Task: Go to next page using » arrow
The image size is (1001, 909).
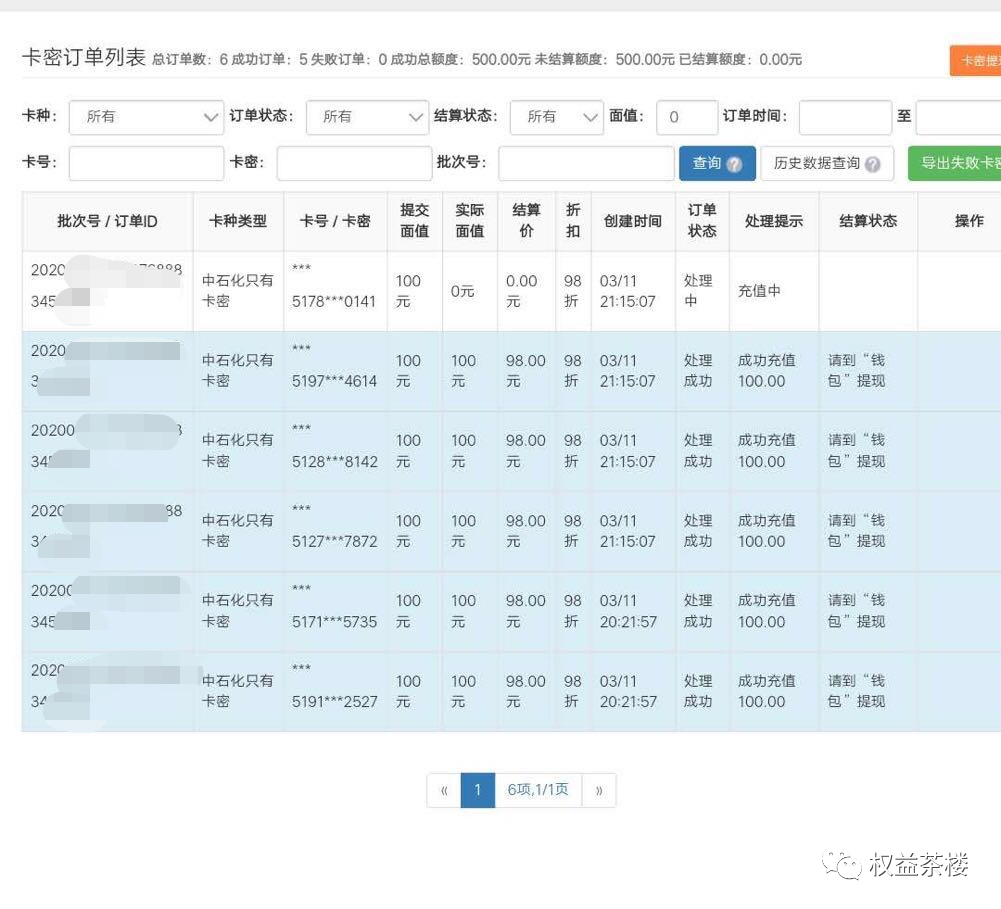Action: [599, 790]
